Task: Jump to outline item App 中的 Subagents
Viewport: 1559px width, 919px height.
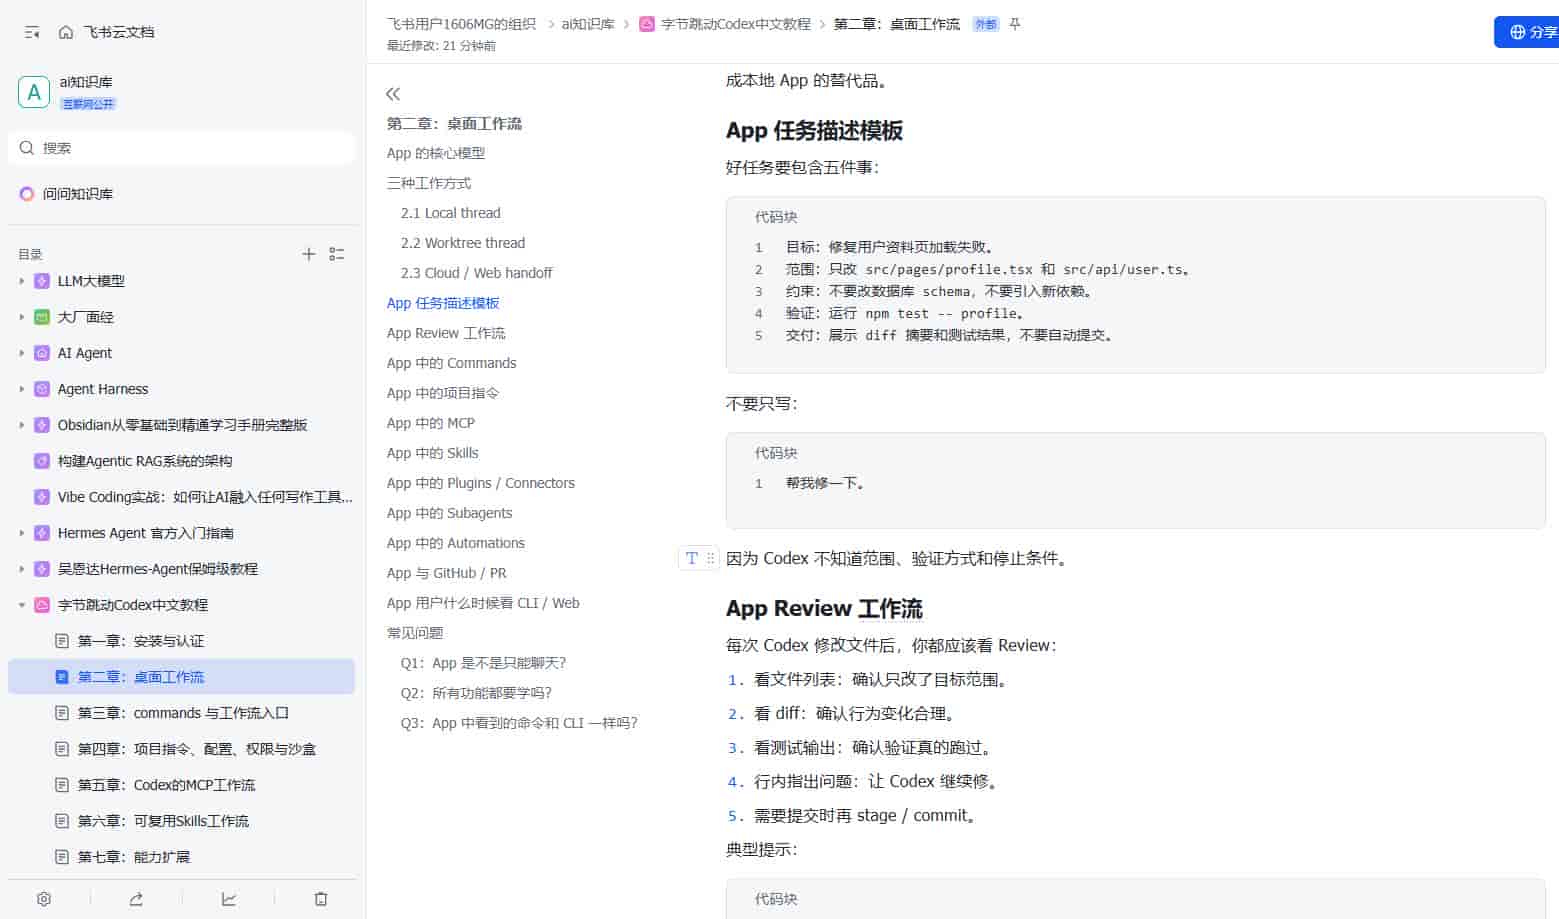Action: click(x=450, y=513)
